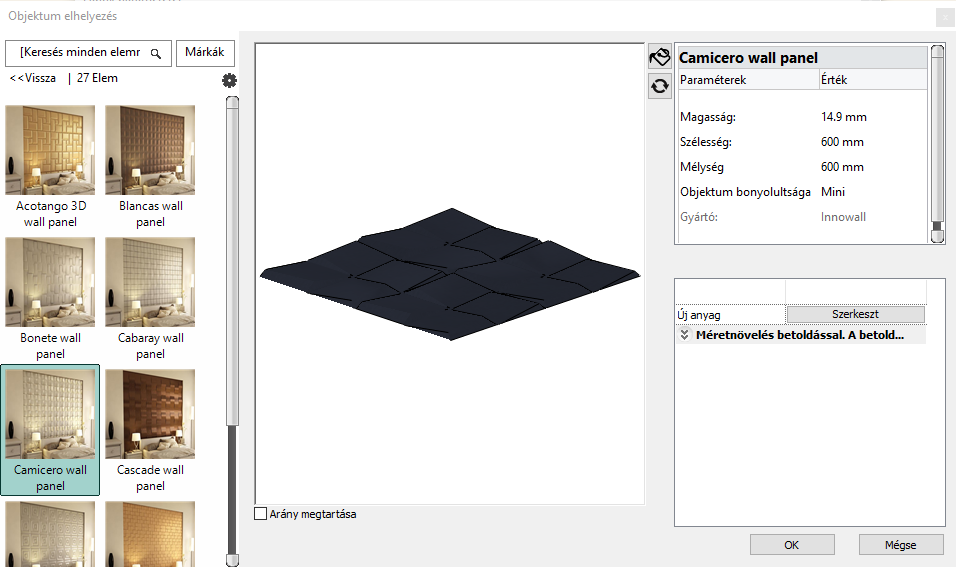Expand the Méretnövelés betoldással section
Image resolution: width=956 pixels, height=567 pixels.
coord(684,335)
